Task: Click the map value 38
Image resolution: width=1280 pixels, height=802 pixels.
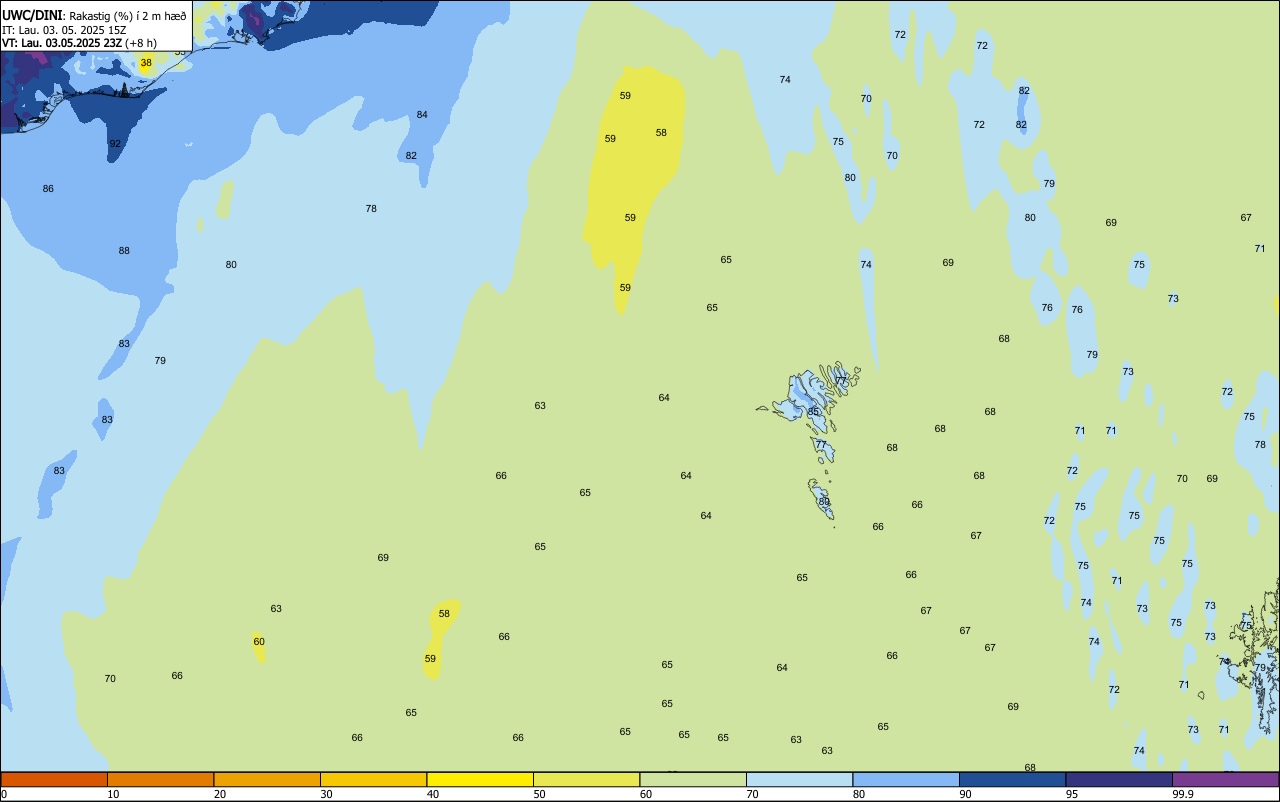Action: [x=146, y=63]
